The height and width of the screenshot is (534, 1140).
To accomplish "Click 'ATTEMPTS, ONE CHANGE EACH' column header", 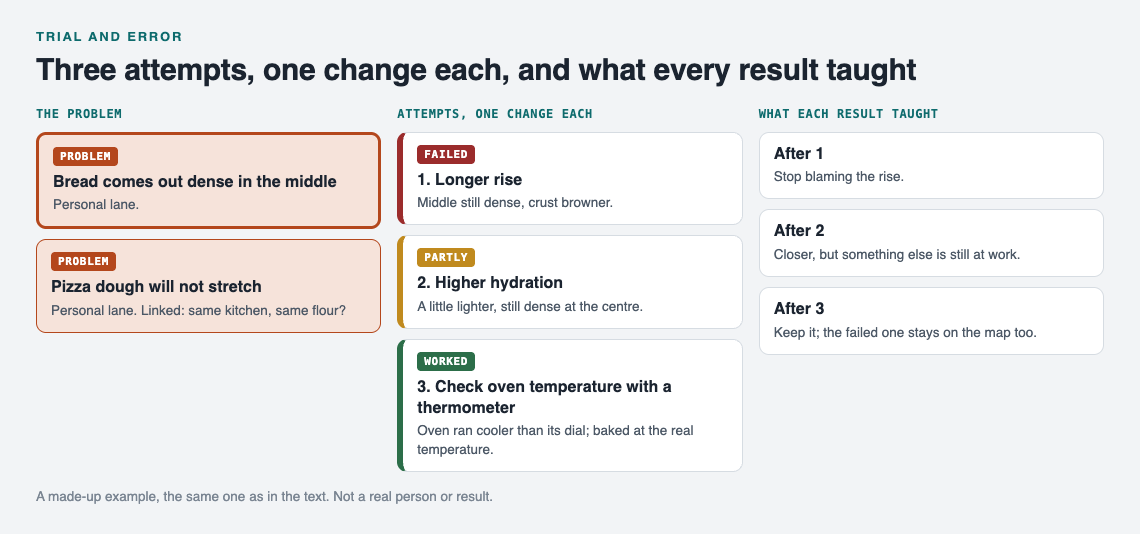I will [494, 113].
